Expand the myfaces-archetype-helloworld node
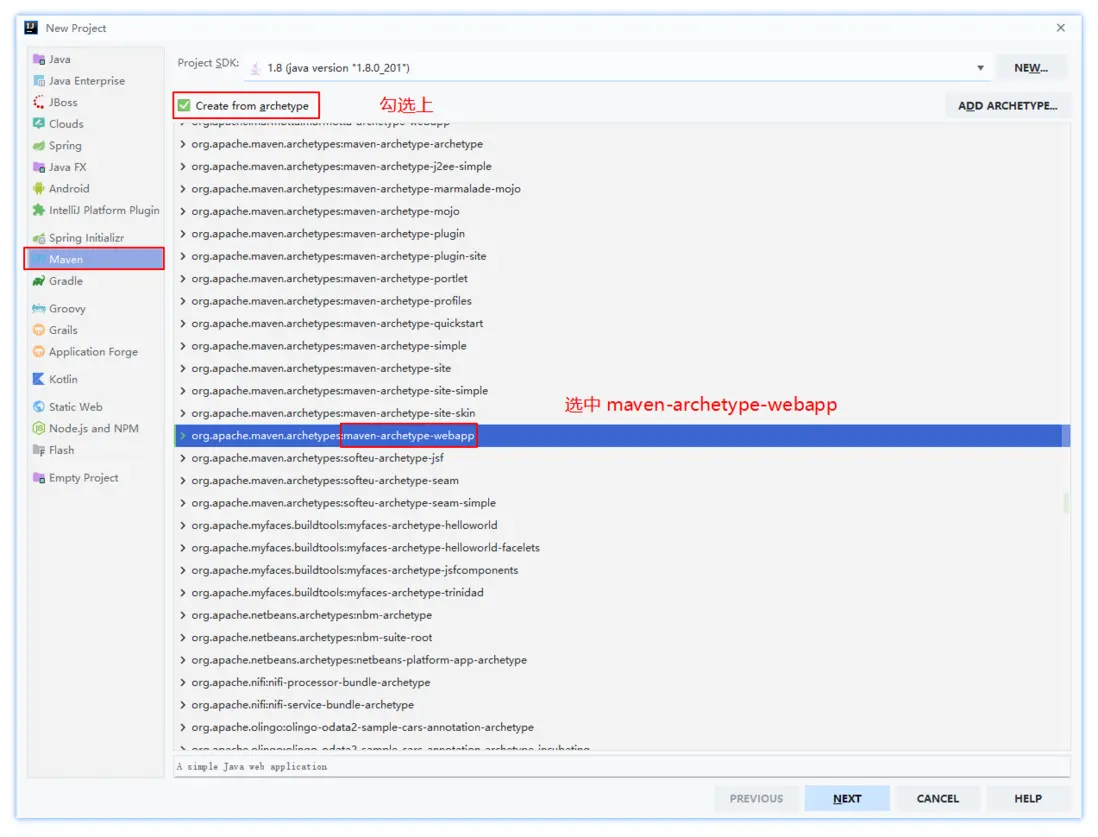This screenshot has width=1098, height=837. click(183, 525)
